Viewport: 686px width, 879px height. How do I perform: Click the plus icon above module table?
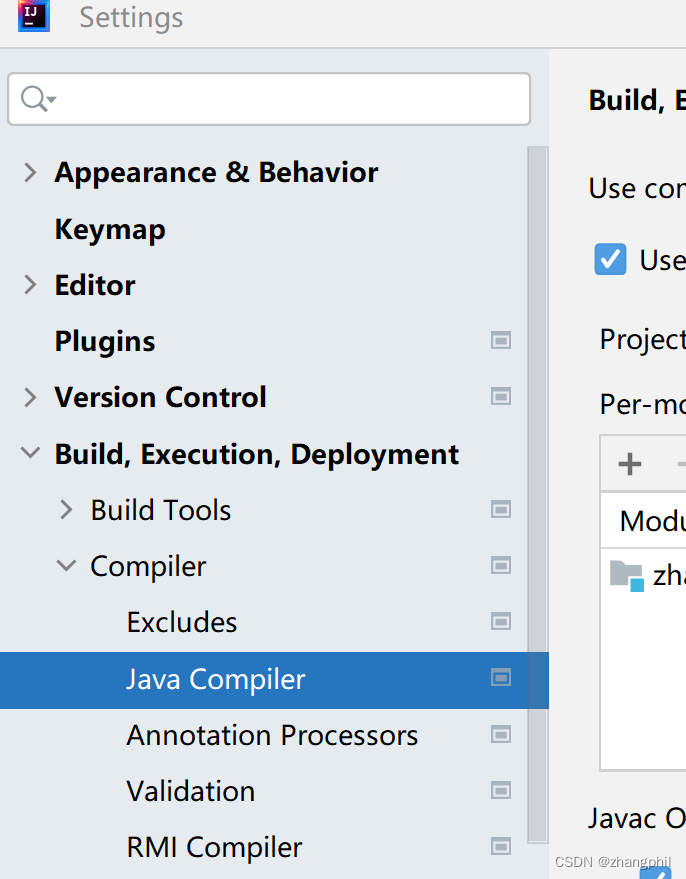629,464
